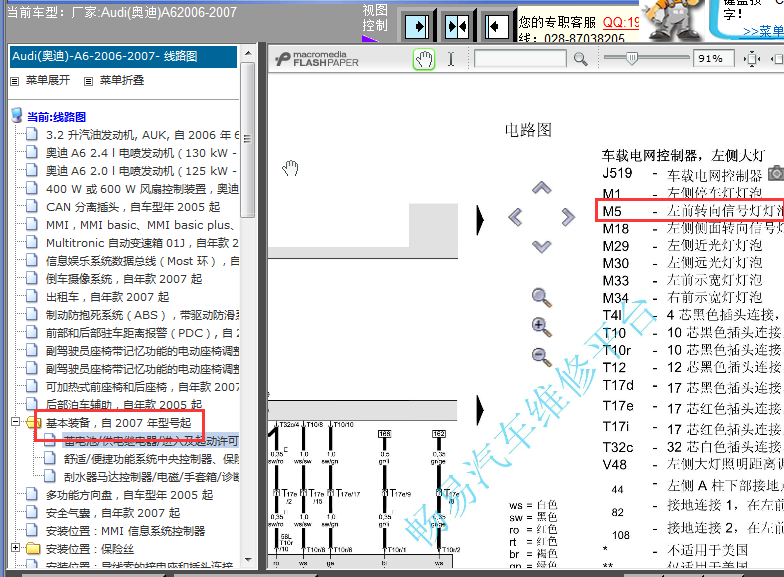Click the M5 左前转向信号灯 legend row
The image size is (784, 577).
coord(692,211)
